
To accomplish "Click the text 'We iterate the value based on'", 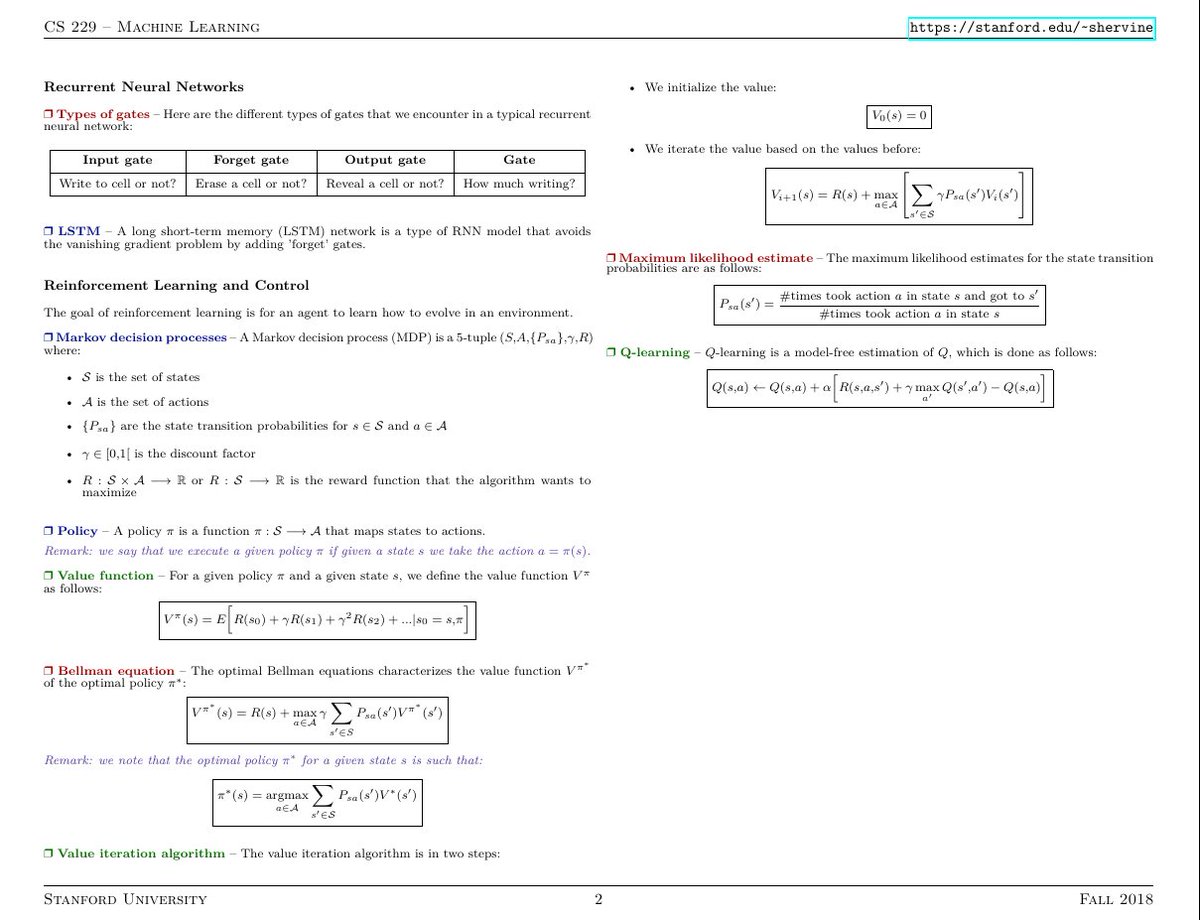I will (783, 149).
